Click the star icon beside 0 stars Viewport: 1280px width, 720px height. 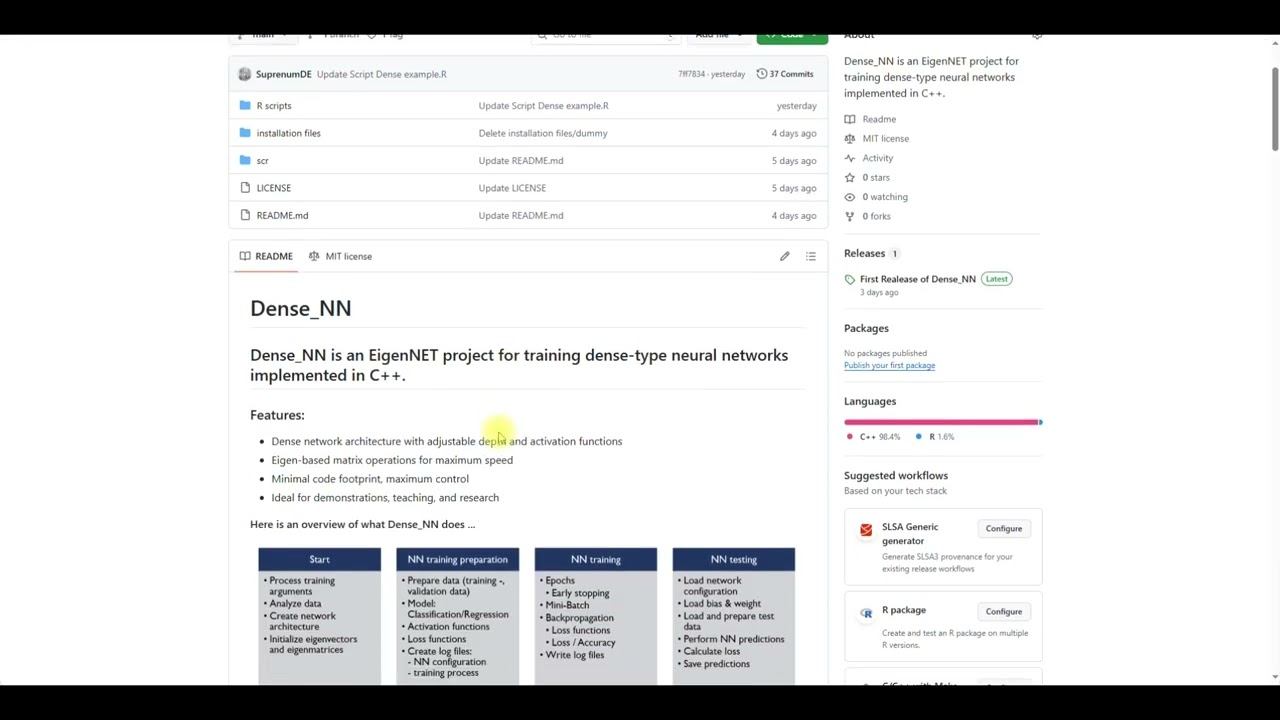(850, 177)
